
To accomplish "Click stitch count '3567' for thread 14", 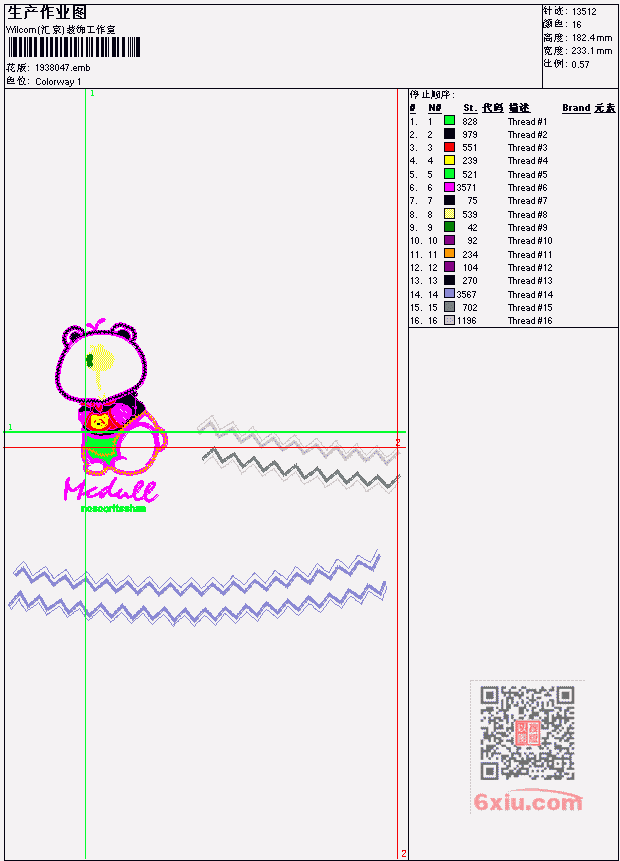I will (466, 295).
